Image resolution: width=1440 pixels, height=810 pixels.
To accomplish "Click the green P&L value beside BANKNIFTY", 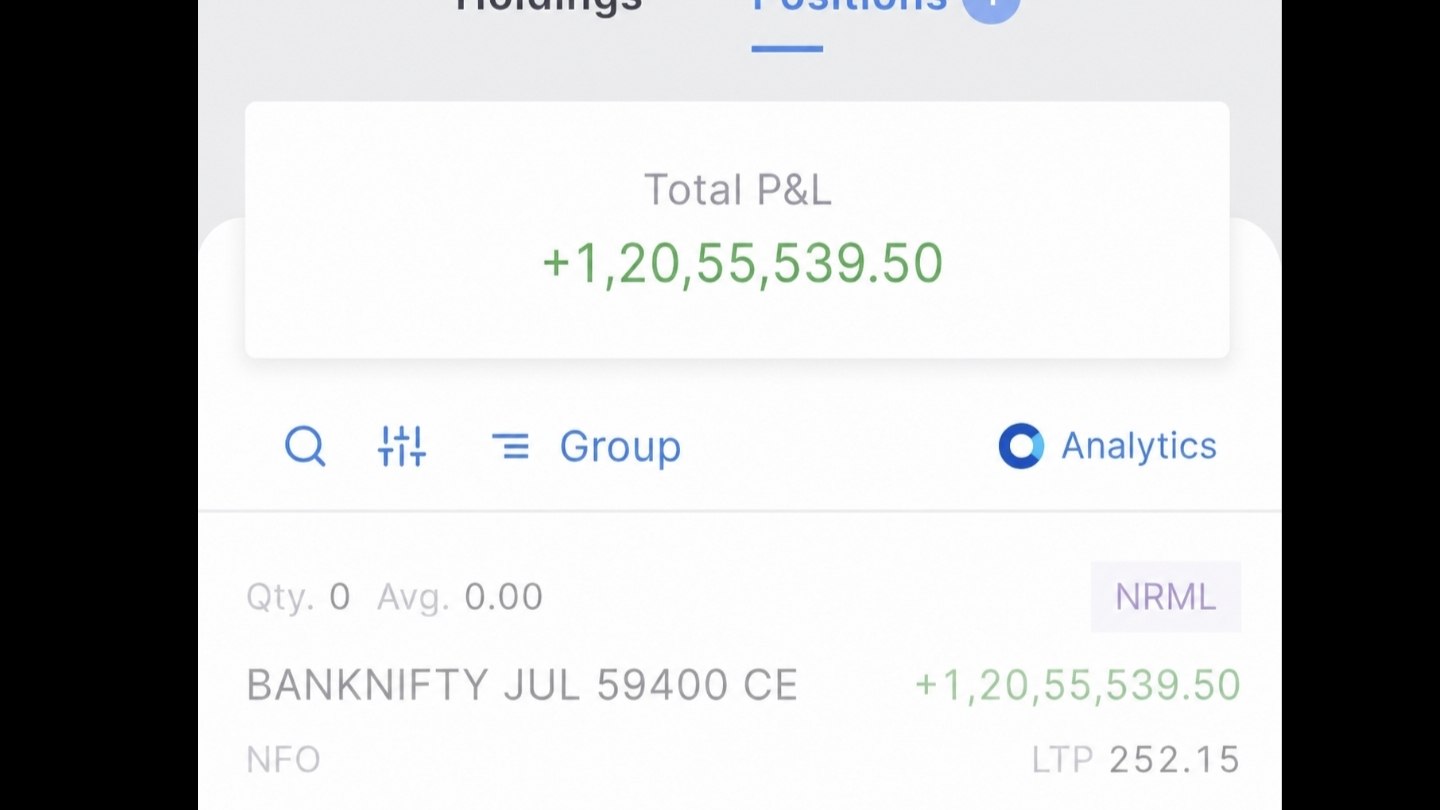I will 1078,686.
